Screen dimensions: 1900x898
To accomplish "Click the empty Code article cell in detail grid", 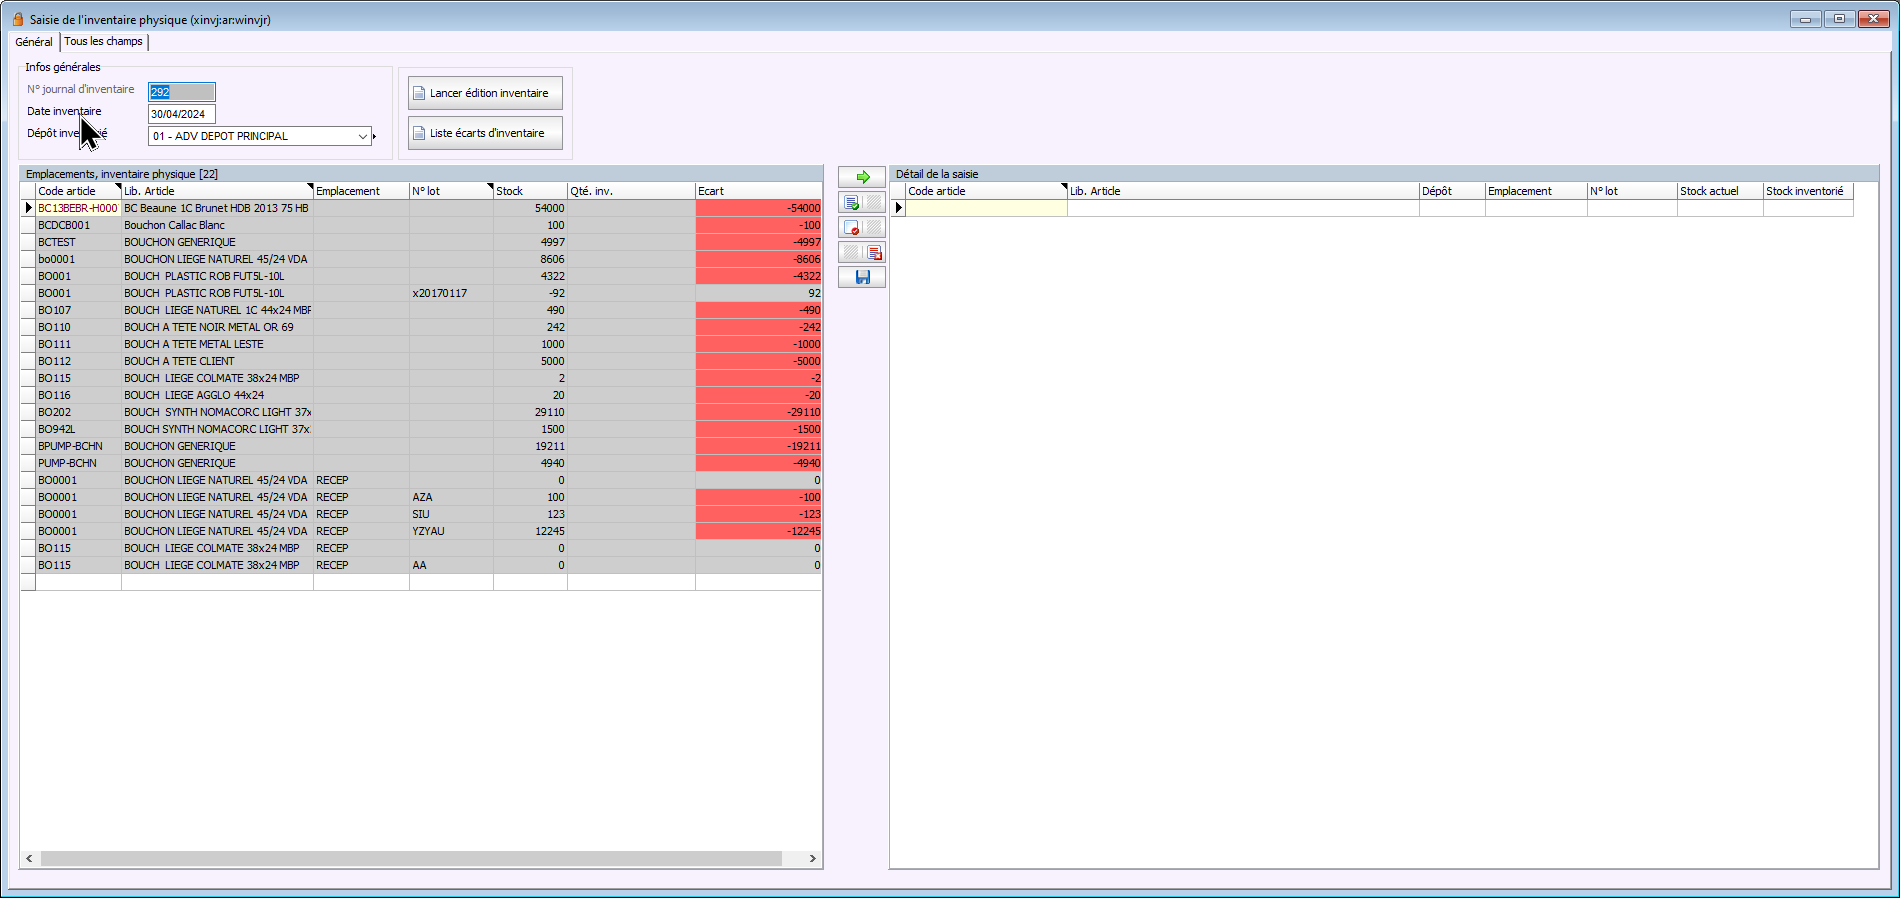I will point(985,208).
